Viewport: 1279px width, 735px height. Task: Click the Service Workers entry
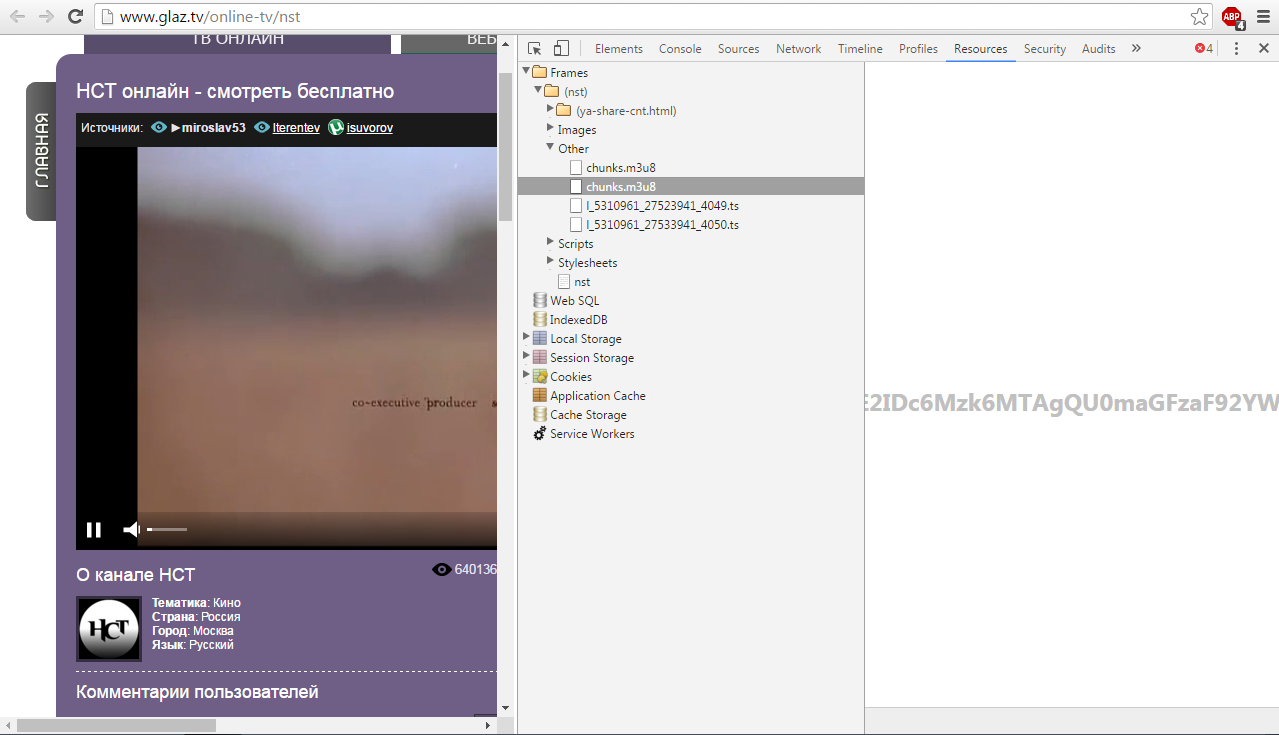click(591, 433)
